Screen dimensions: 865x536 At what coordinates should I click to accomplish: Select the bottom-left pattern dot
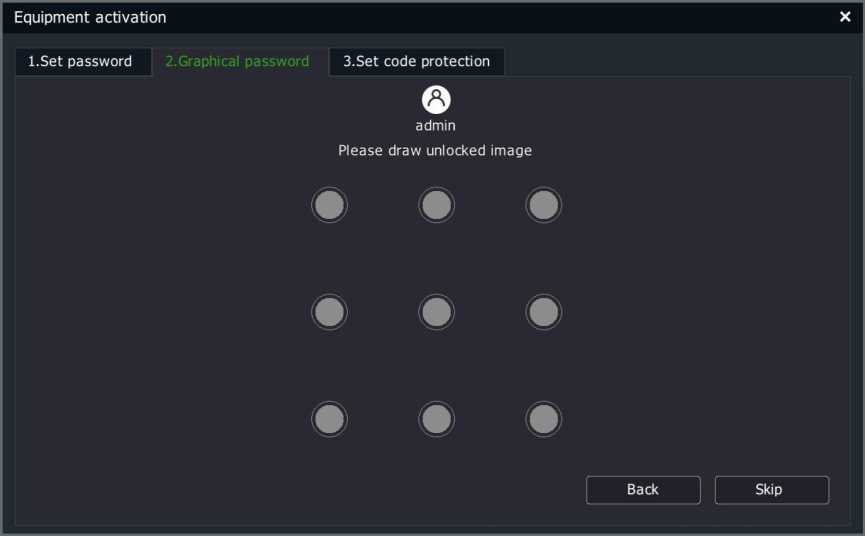[329, 419]
